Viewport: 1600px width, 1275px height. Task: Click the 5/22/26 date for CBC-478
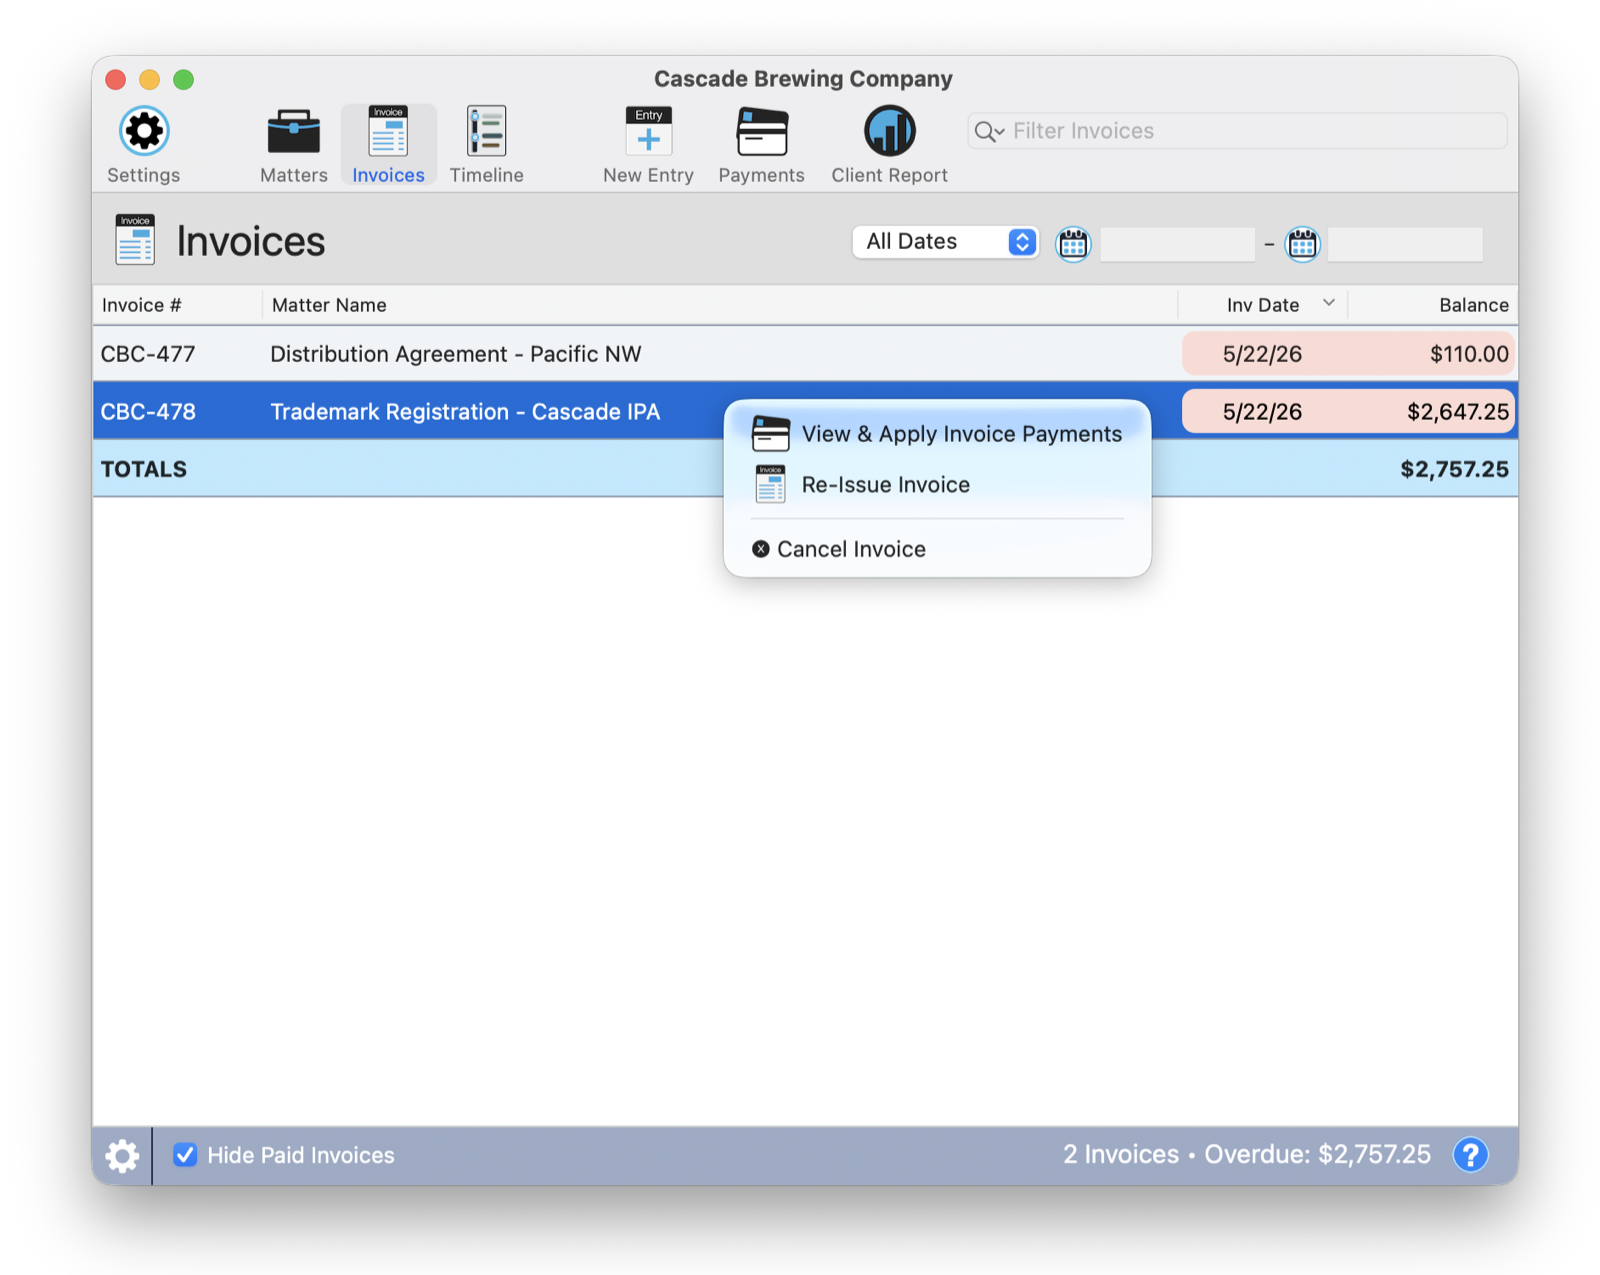coord(1262,412)
